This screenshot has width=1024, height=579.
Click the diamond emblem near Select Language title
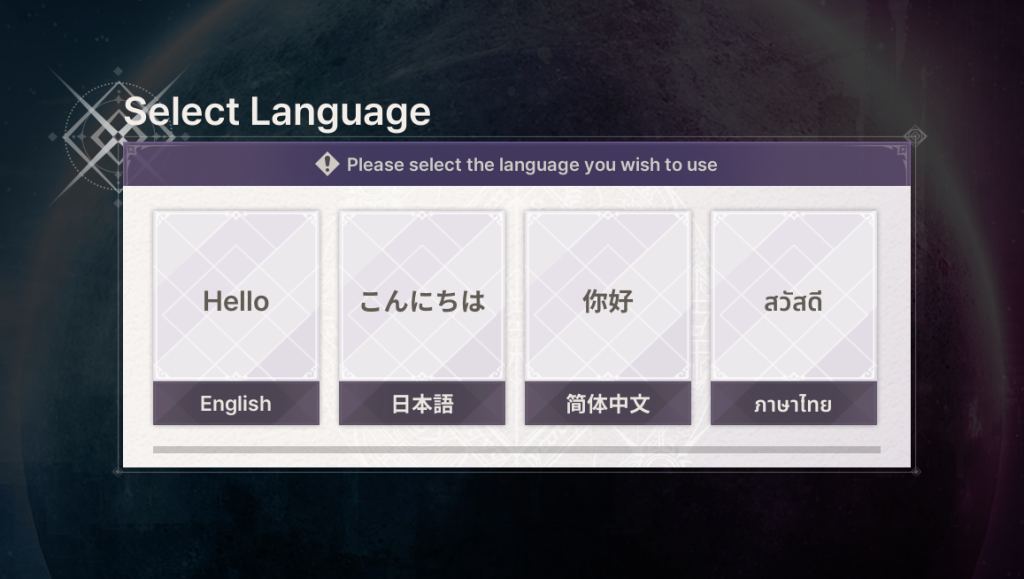point(118,135)
